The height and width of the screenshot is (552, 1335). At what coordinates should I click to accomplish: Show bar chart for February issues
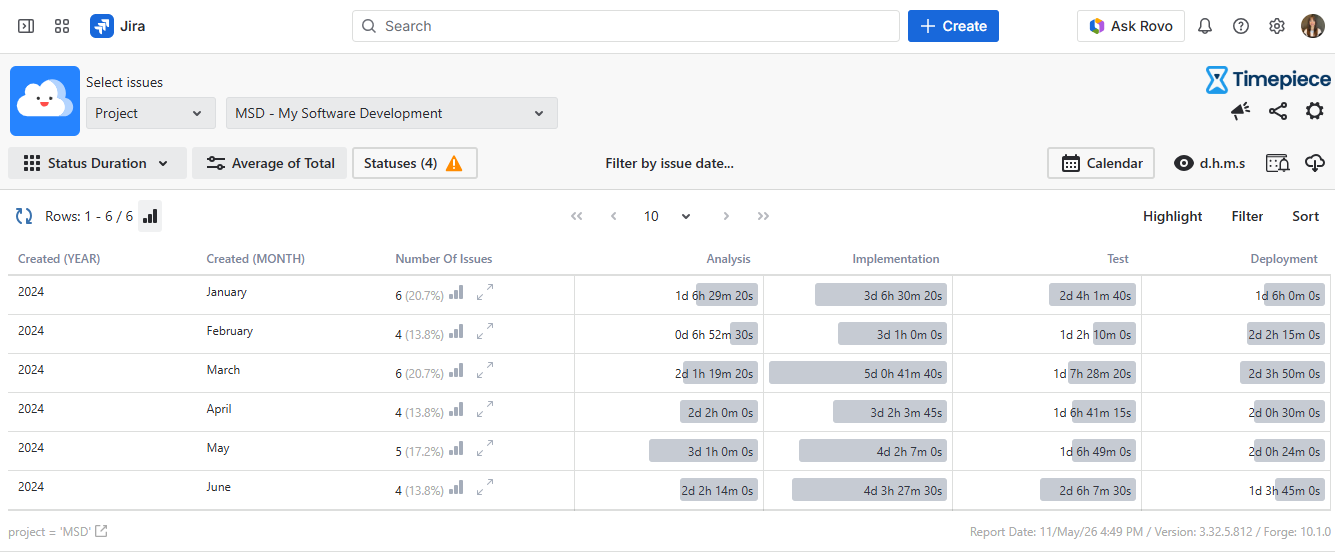tap(456, 332)
